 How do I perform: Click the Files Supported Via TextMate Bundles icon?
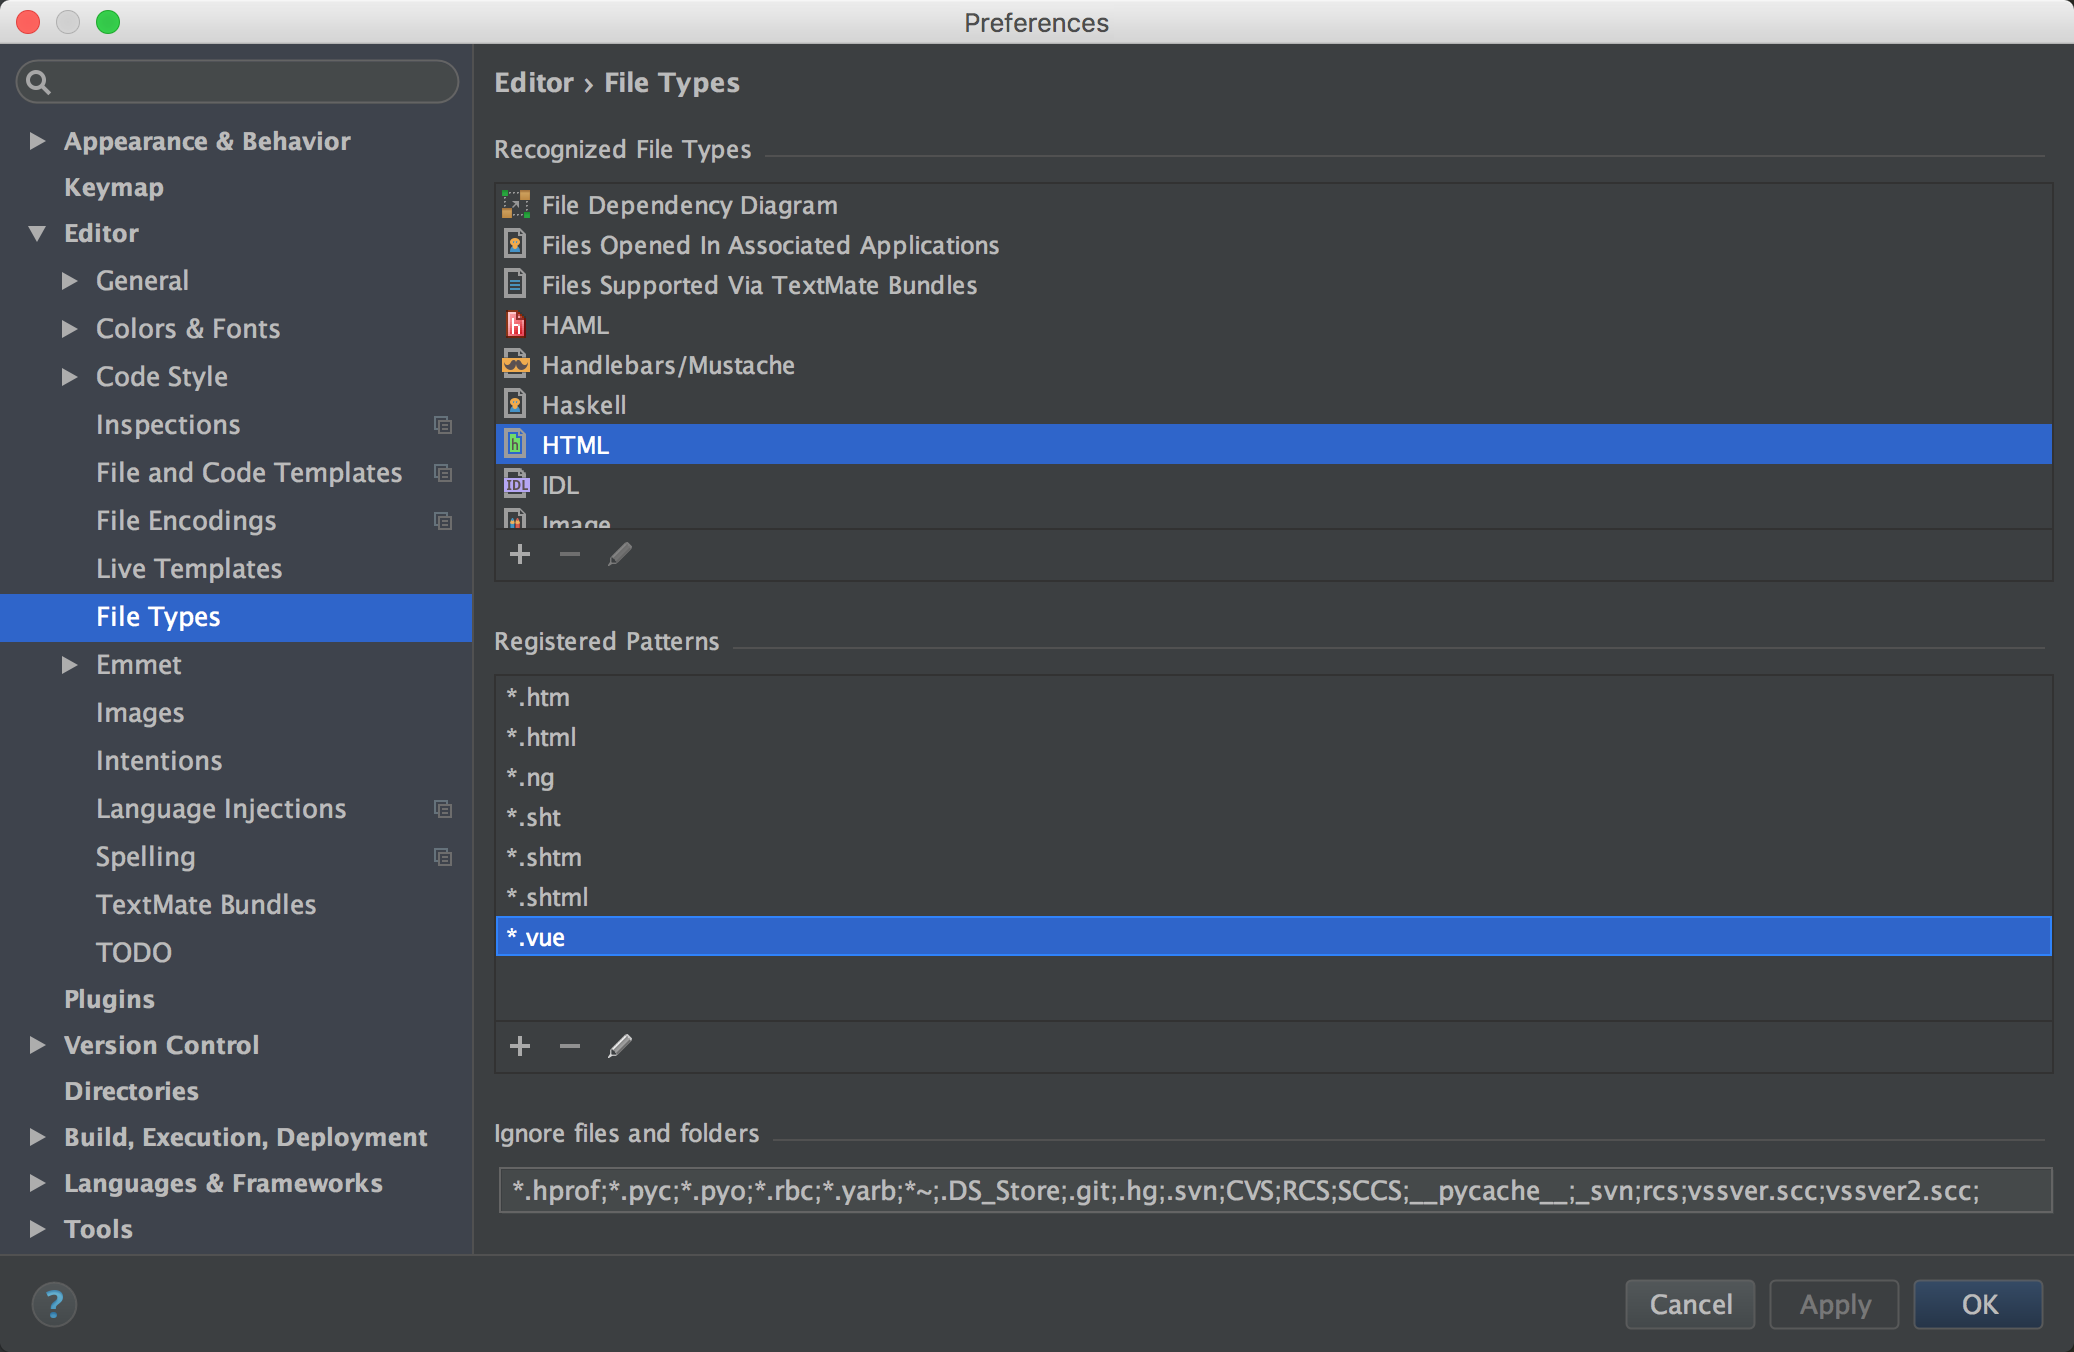517,283
